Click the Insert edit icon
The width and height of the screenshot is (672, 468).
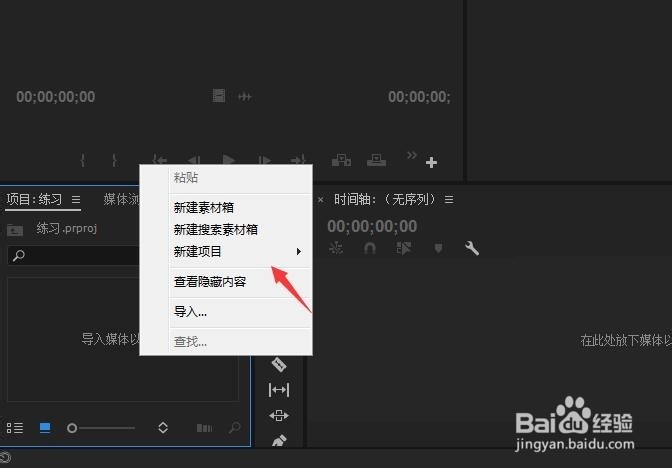click(341, 160)
